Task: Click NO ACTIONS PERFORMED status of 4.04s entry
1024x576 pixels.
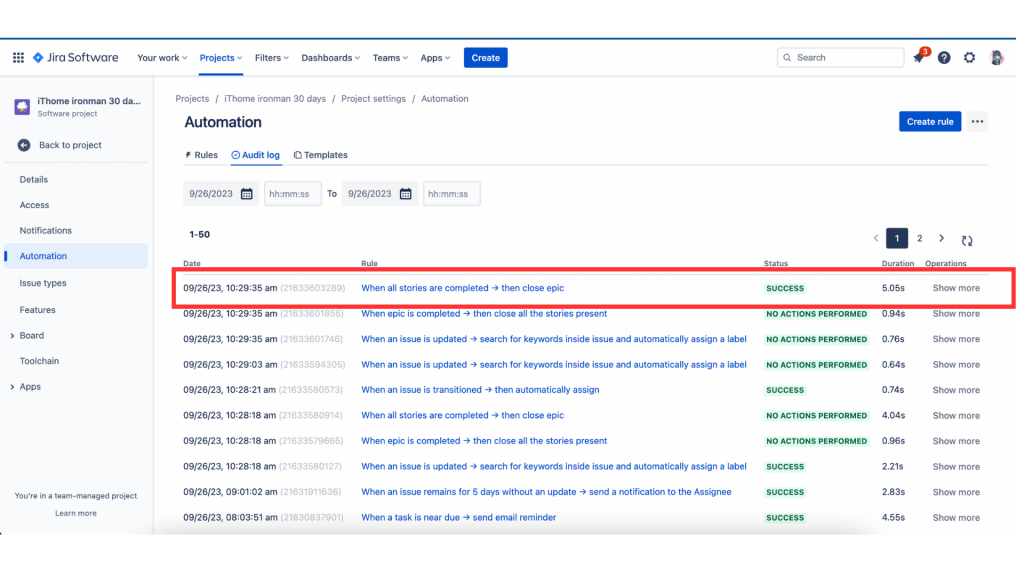Action: (816, 415)
